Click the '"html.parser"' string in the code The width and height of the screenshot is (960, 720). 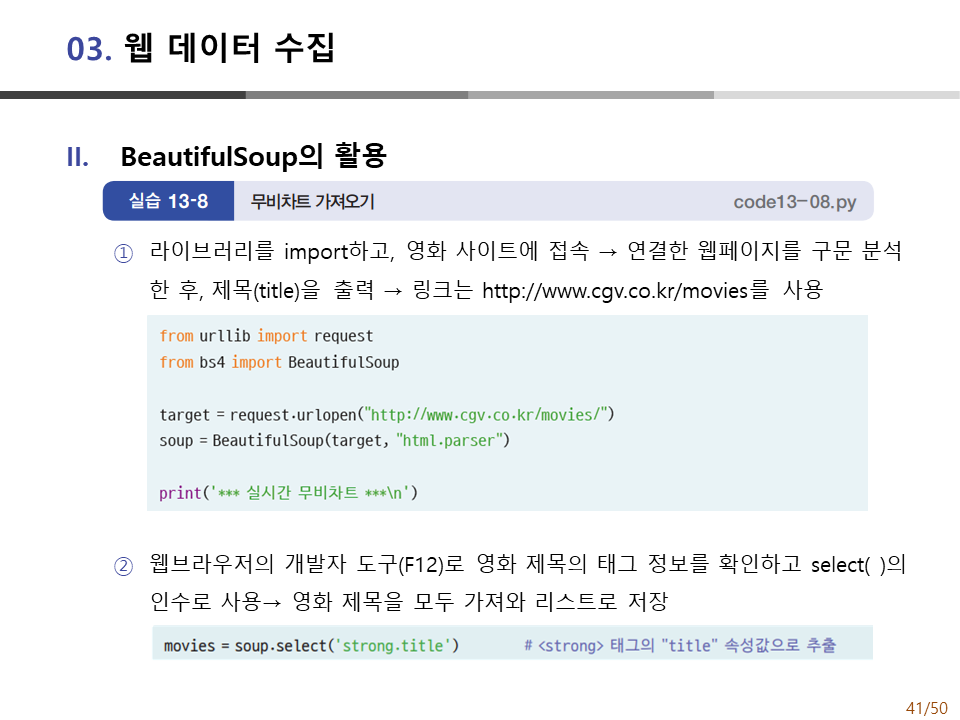click(449, 440)
